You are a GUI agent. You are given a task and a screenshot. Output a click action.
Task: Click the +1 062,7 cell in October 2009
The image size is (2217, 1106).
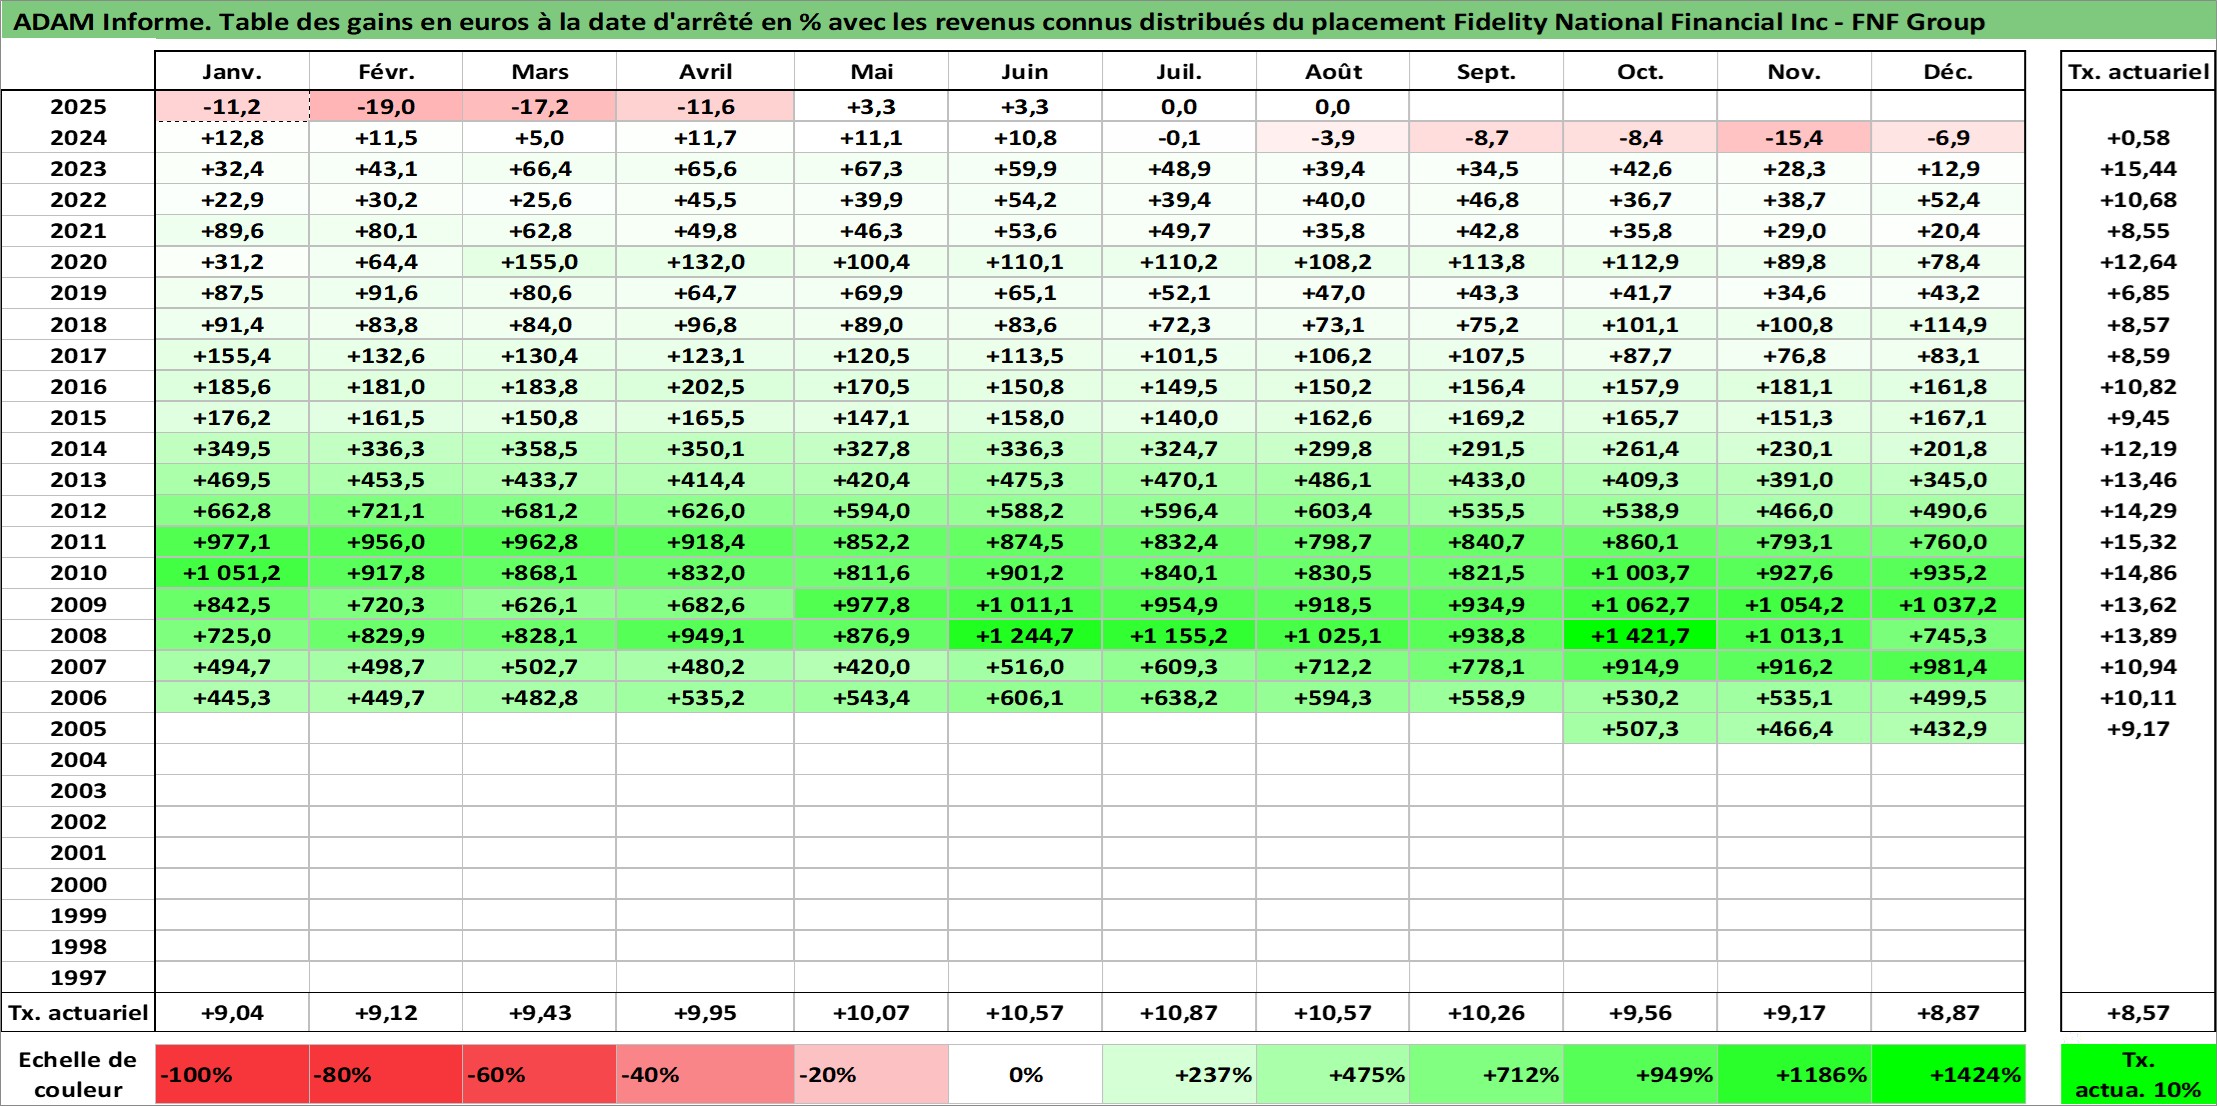(x=1640, y=604)
